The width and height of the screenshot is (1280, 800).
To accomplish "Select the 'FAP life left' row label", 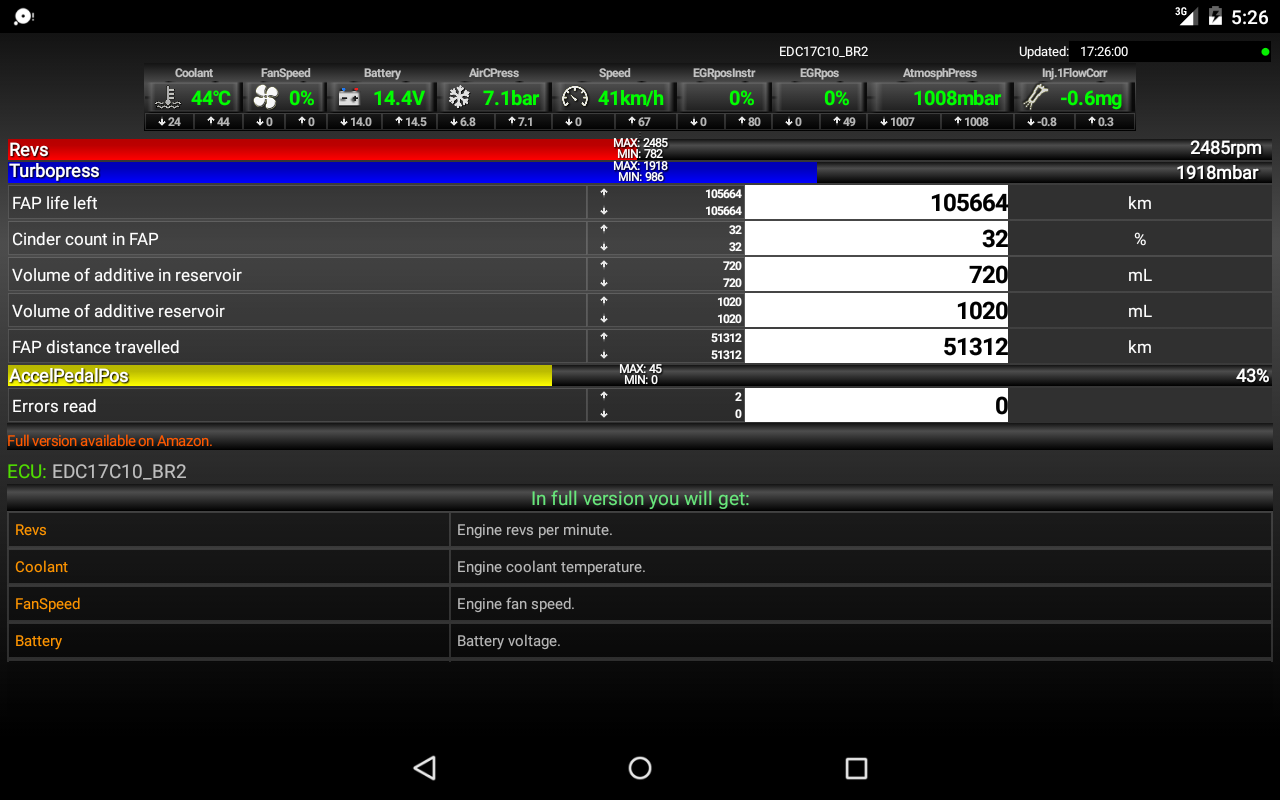I will 55,203.
